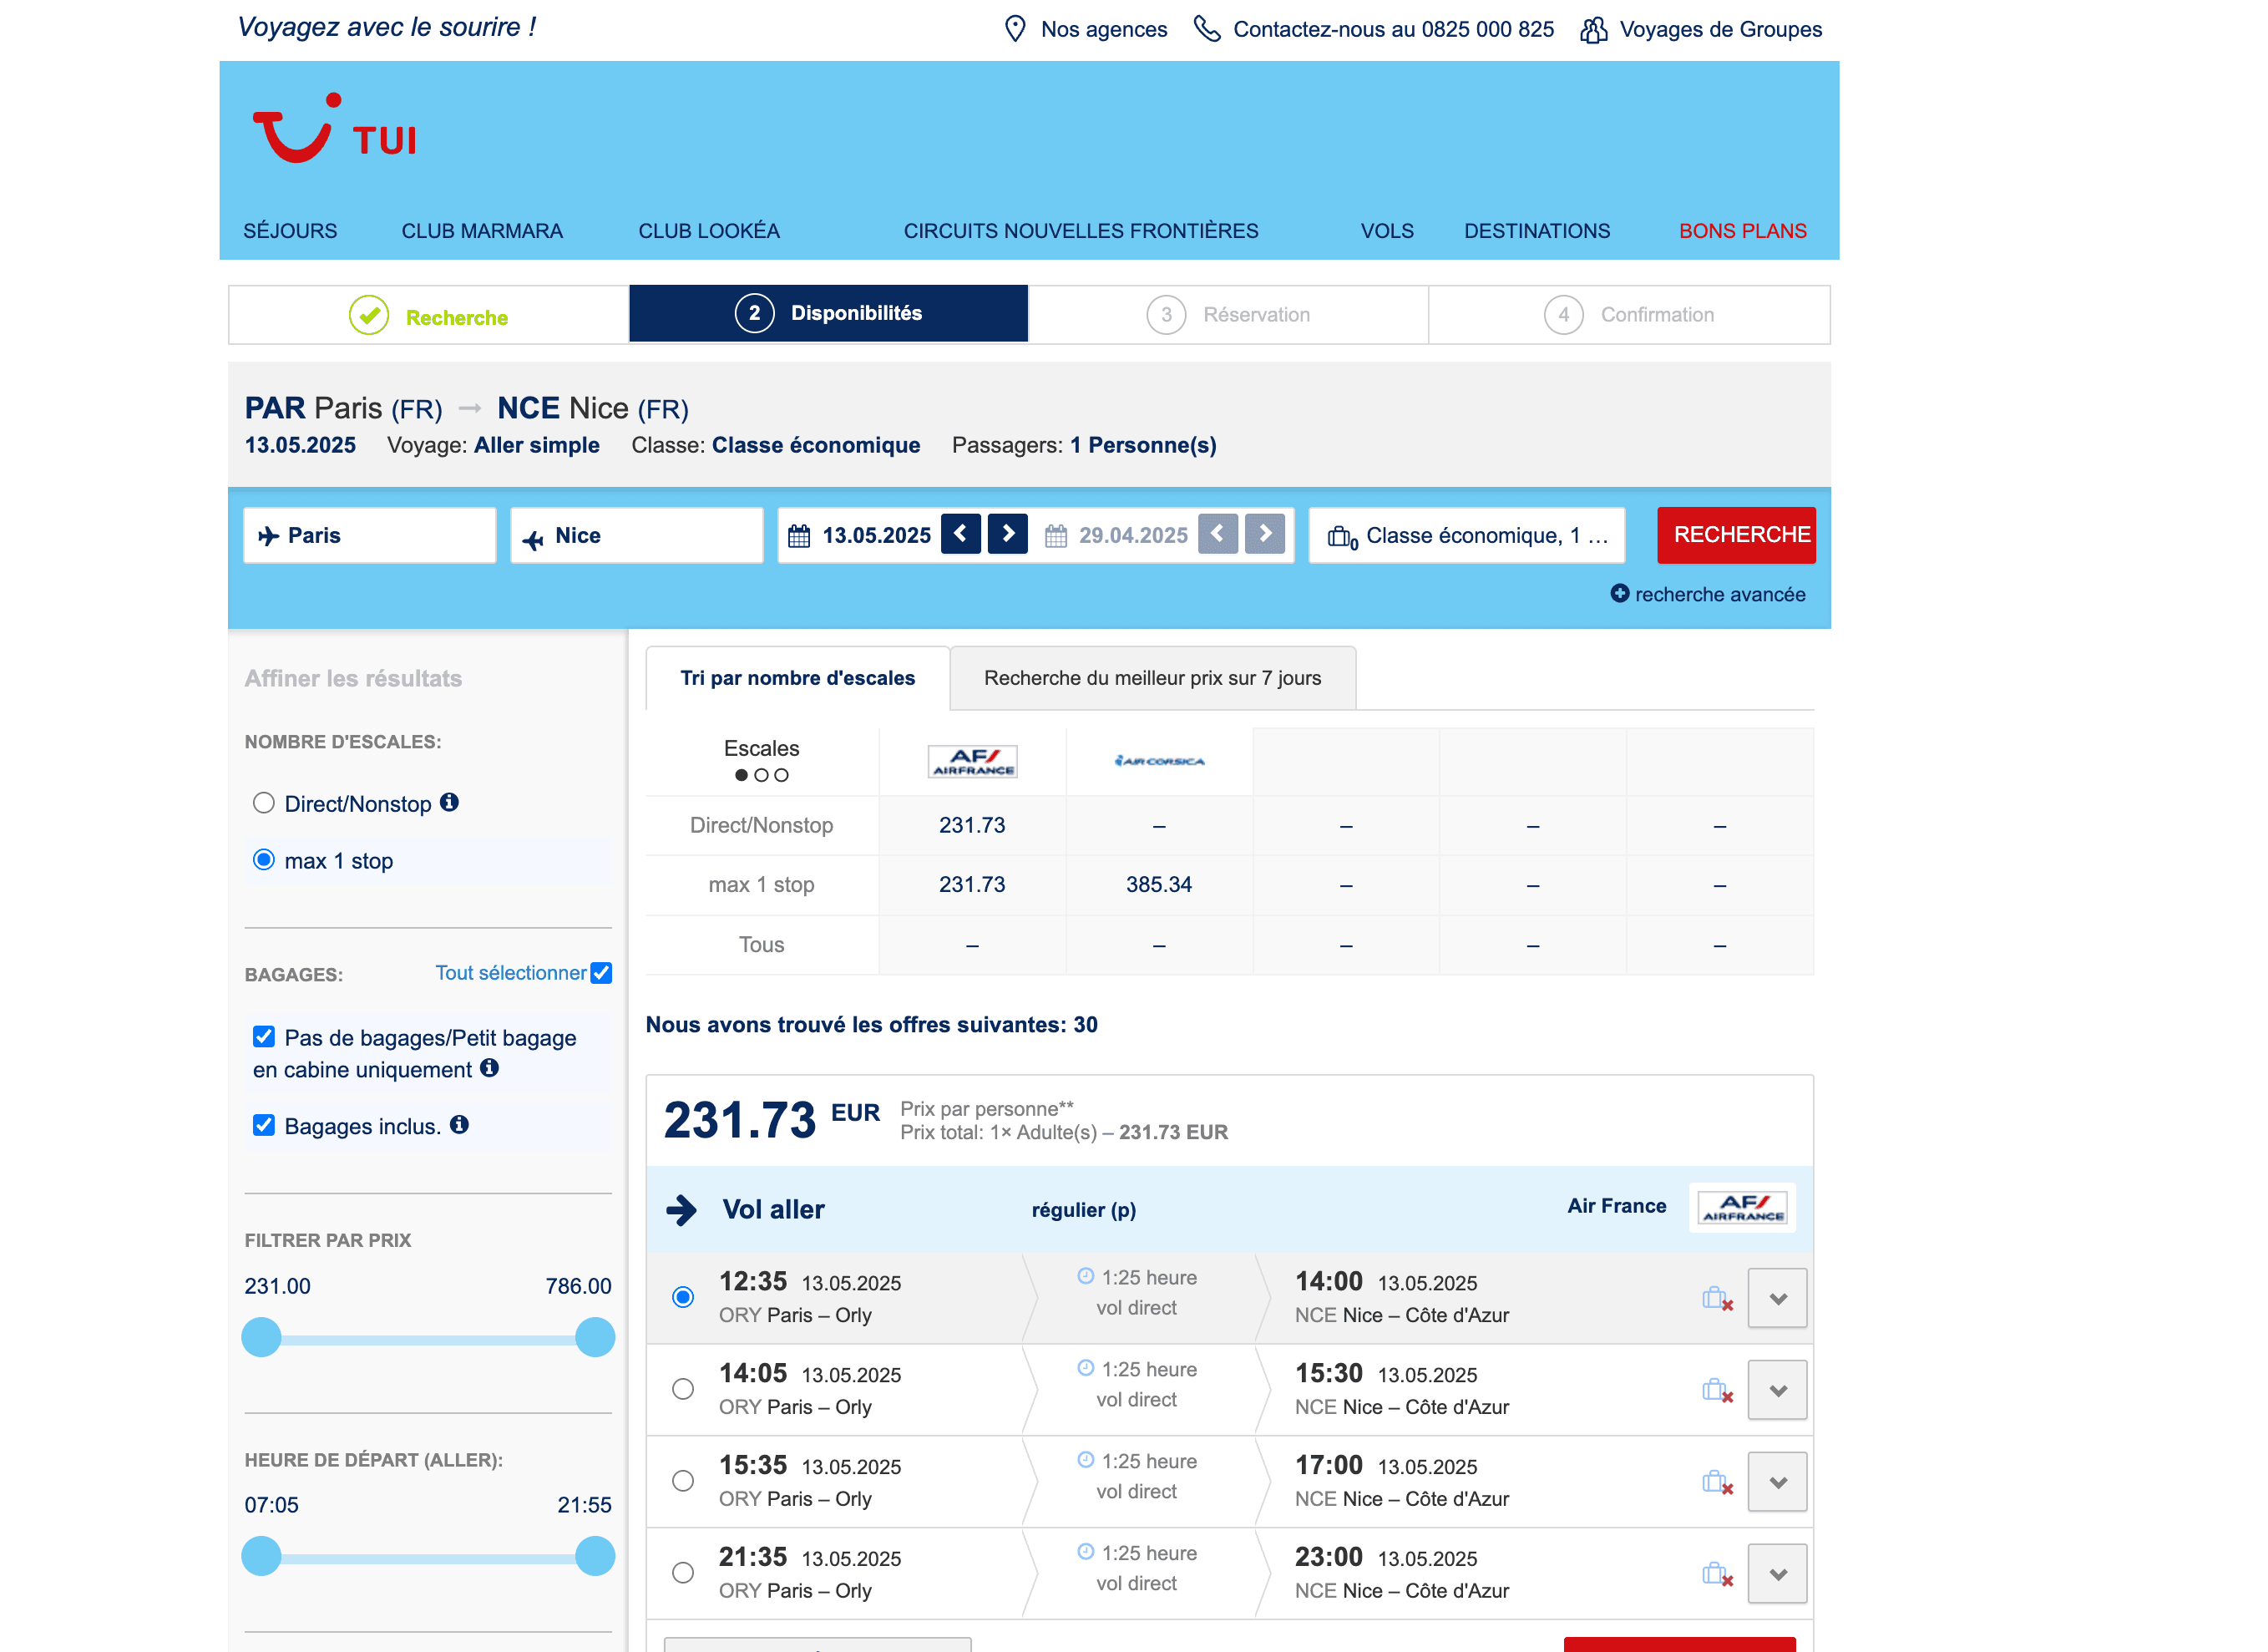Go to previous day for departure date
The image size is (2268, 1652).
(960, 534)
